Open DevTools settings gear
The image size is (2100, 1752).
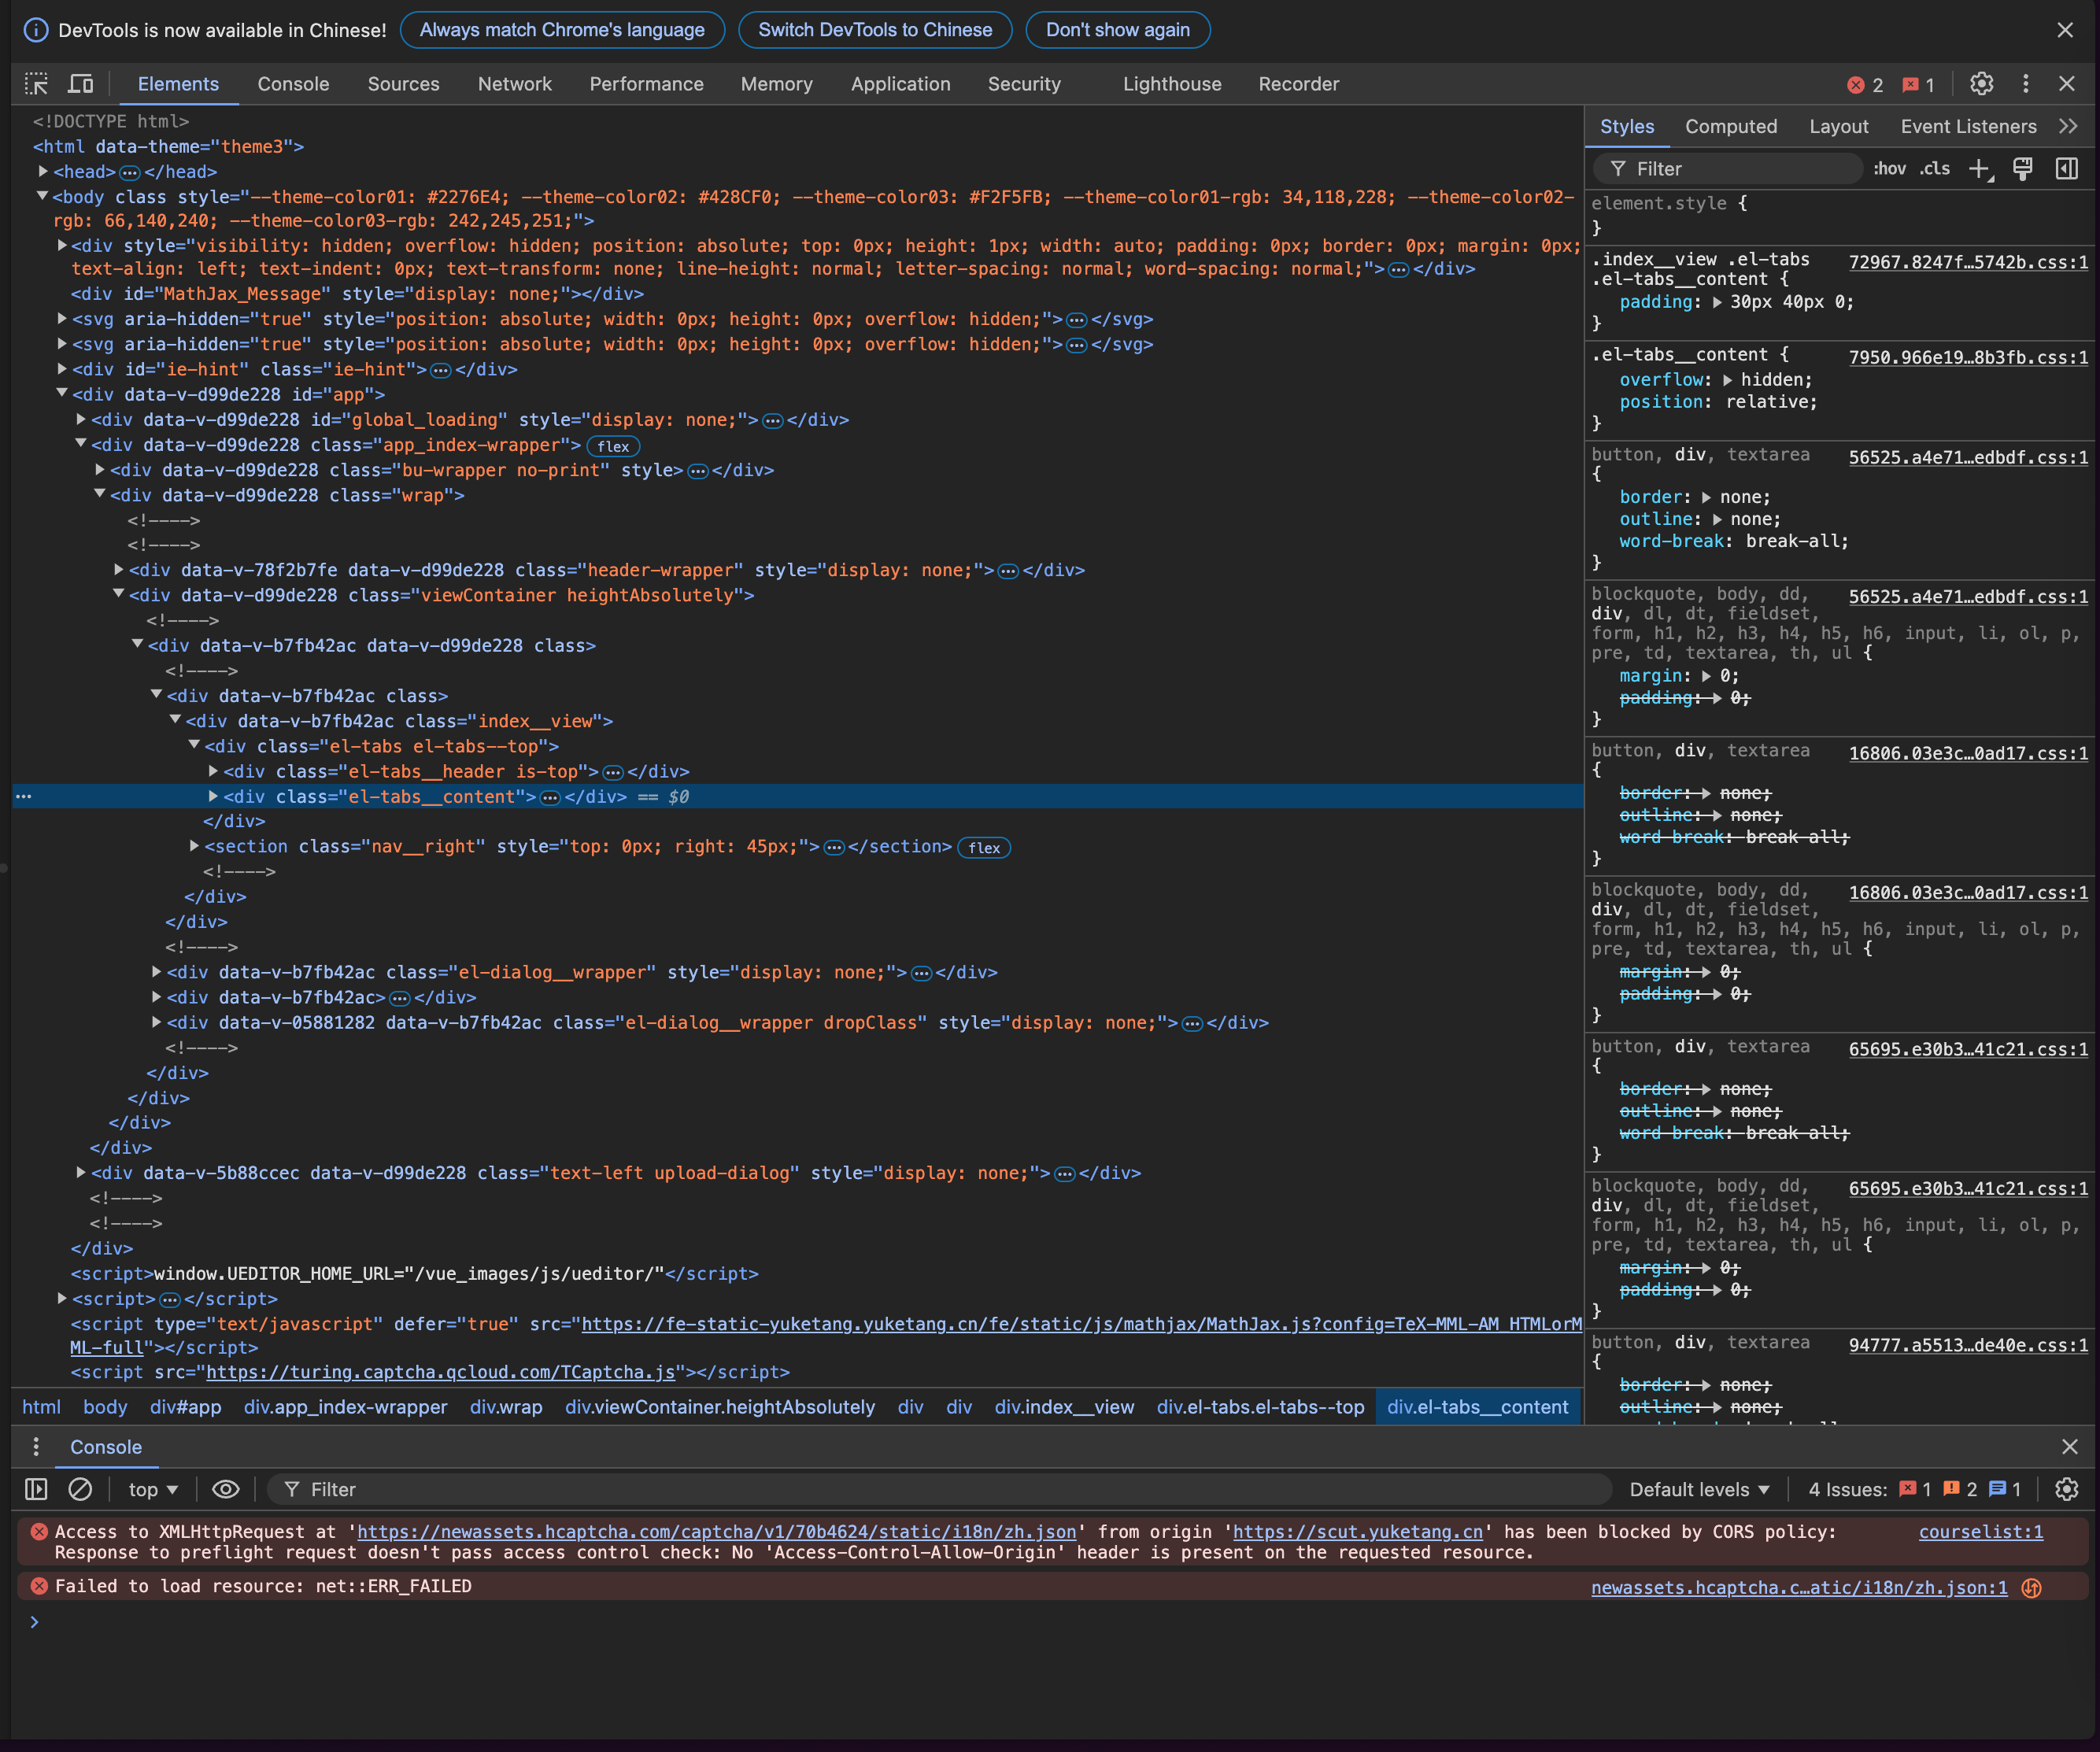[1981, 84]
